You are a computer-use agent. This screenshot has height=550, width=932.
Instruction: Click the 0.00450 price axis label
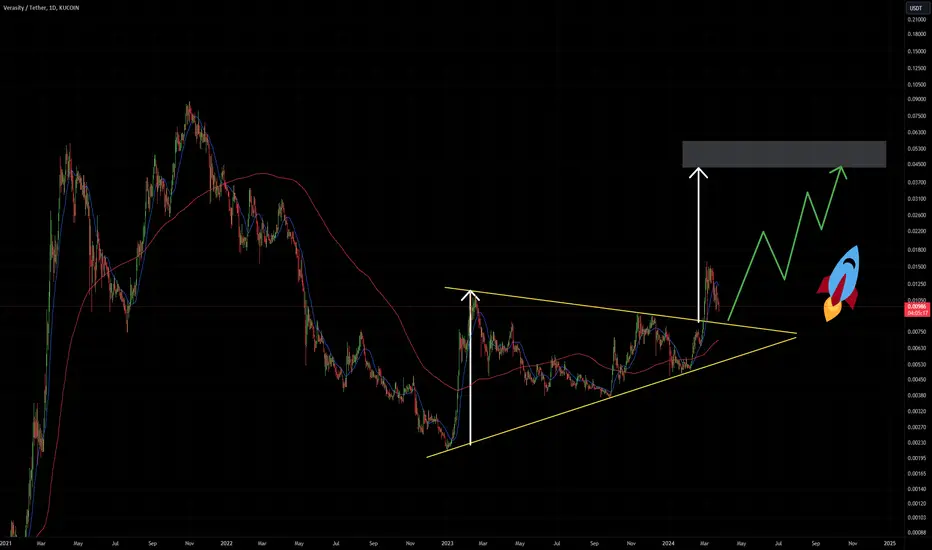click(917, 379)
